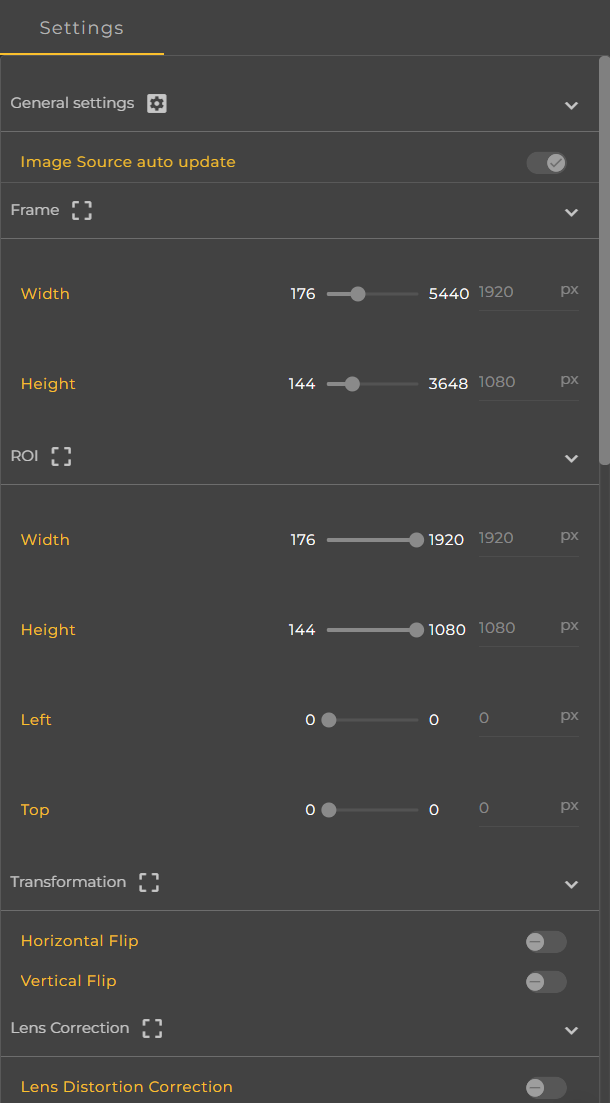Enable Lens Distortion Correction toggle
The image size is (610, 1103).
[x=546, y=1087]
